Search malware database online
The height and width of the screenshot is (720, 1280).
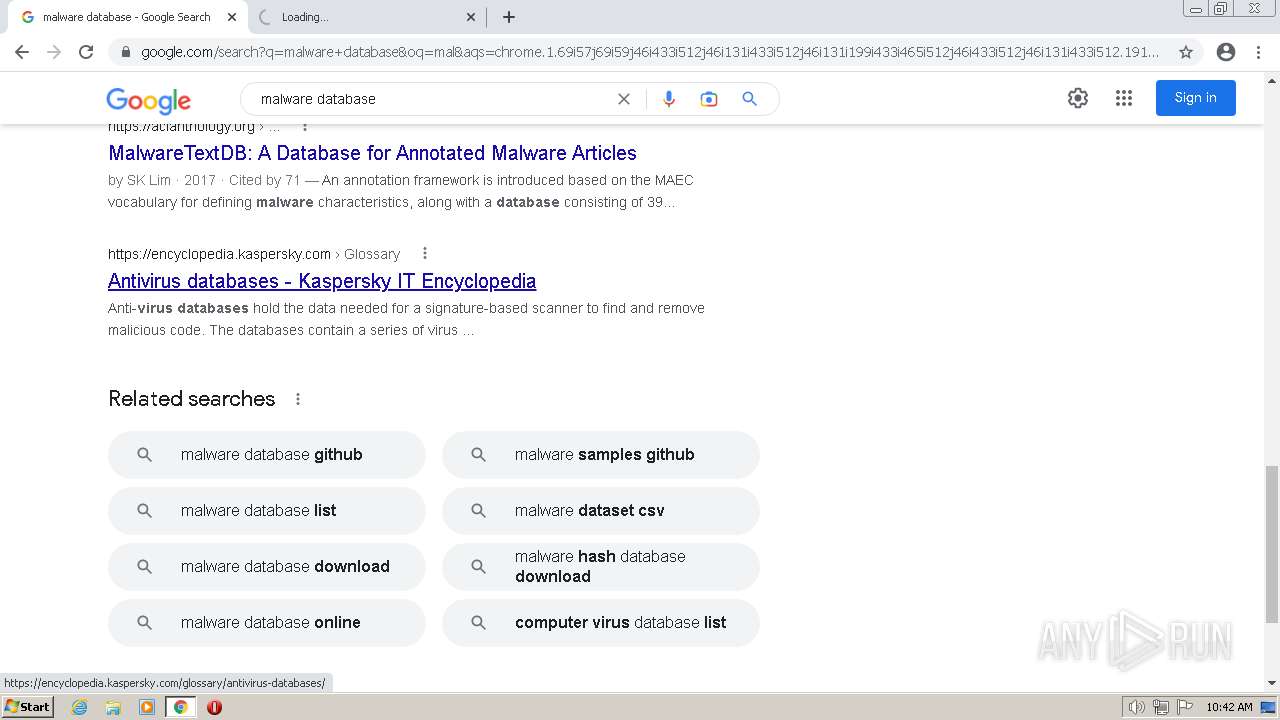coord(267,623)
